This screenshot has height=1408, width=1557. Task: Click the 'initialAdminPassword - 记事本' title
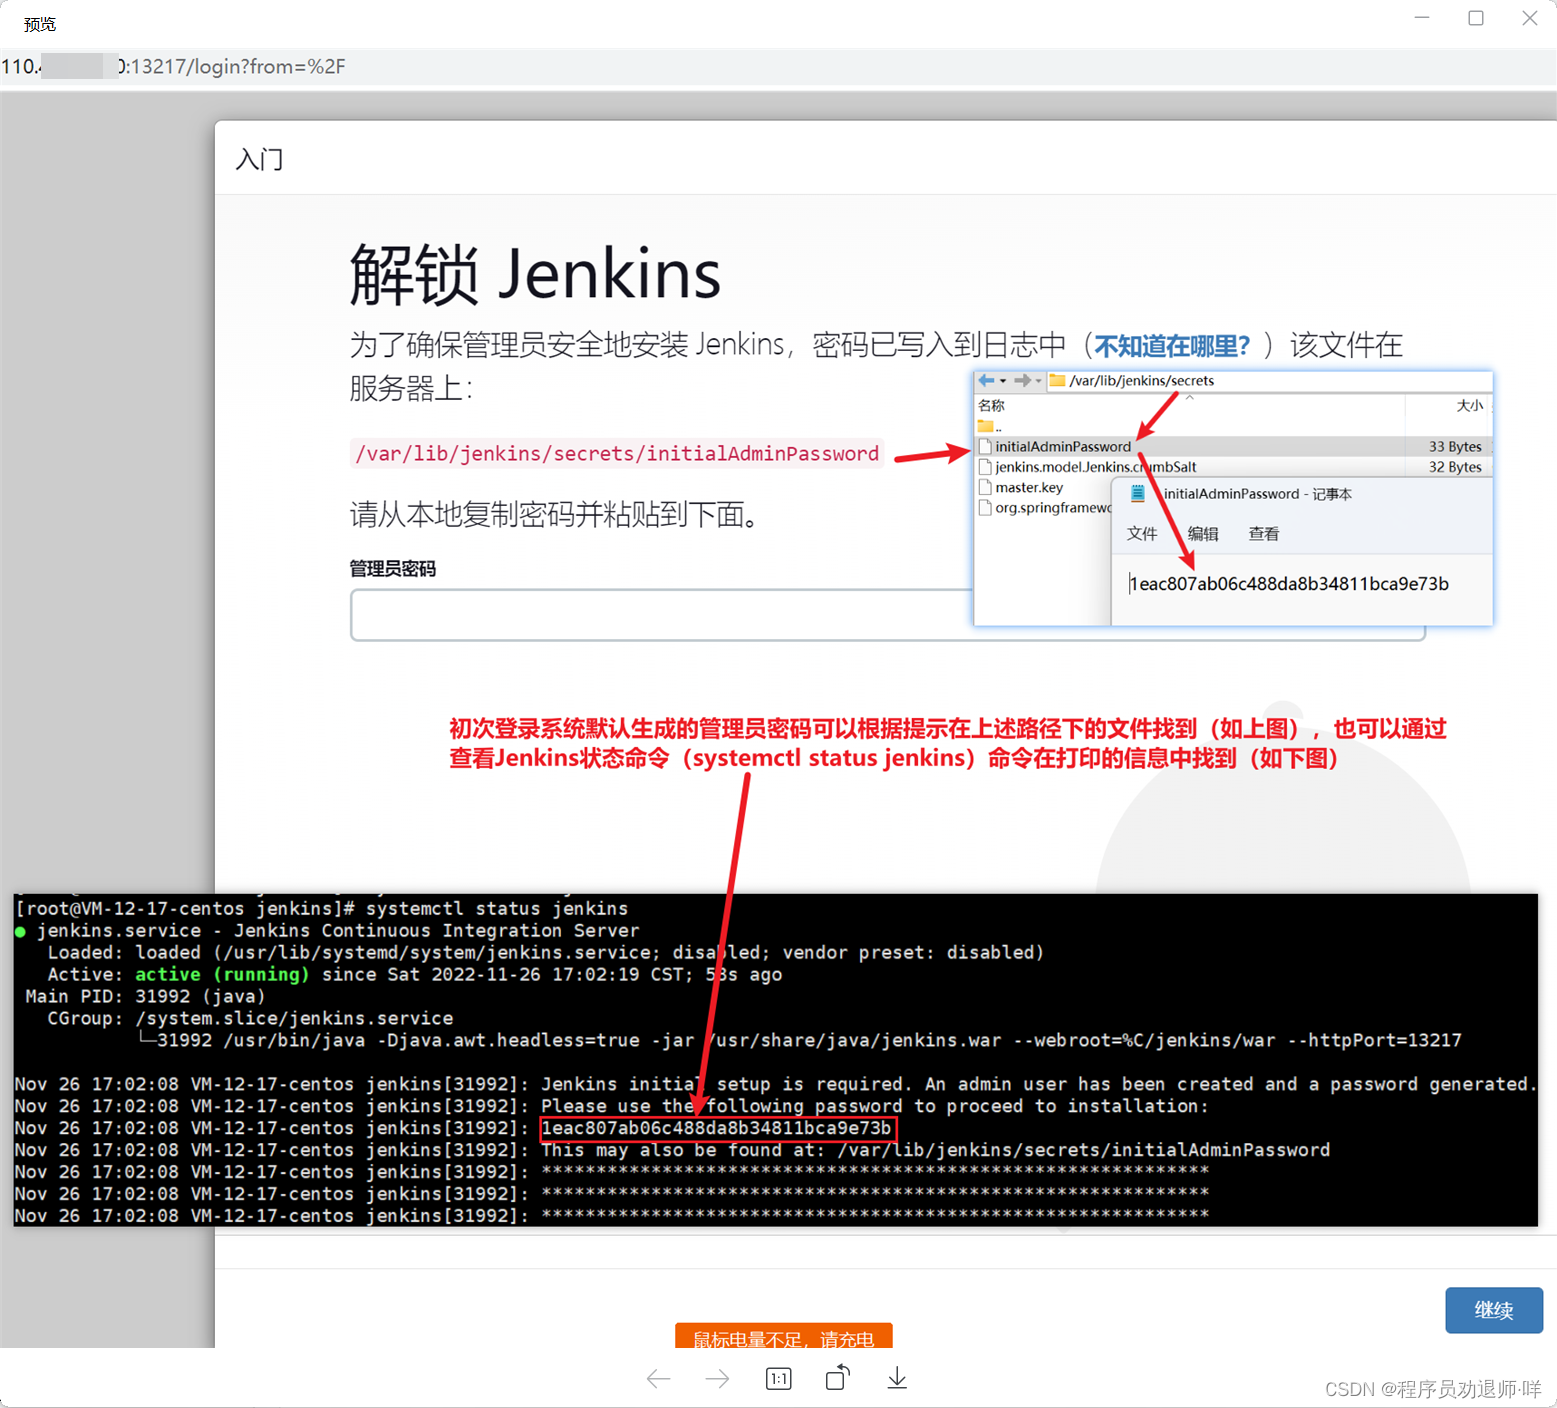click(1258, 494)
